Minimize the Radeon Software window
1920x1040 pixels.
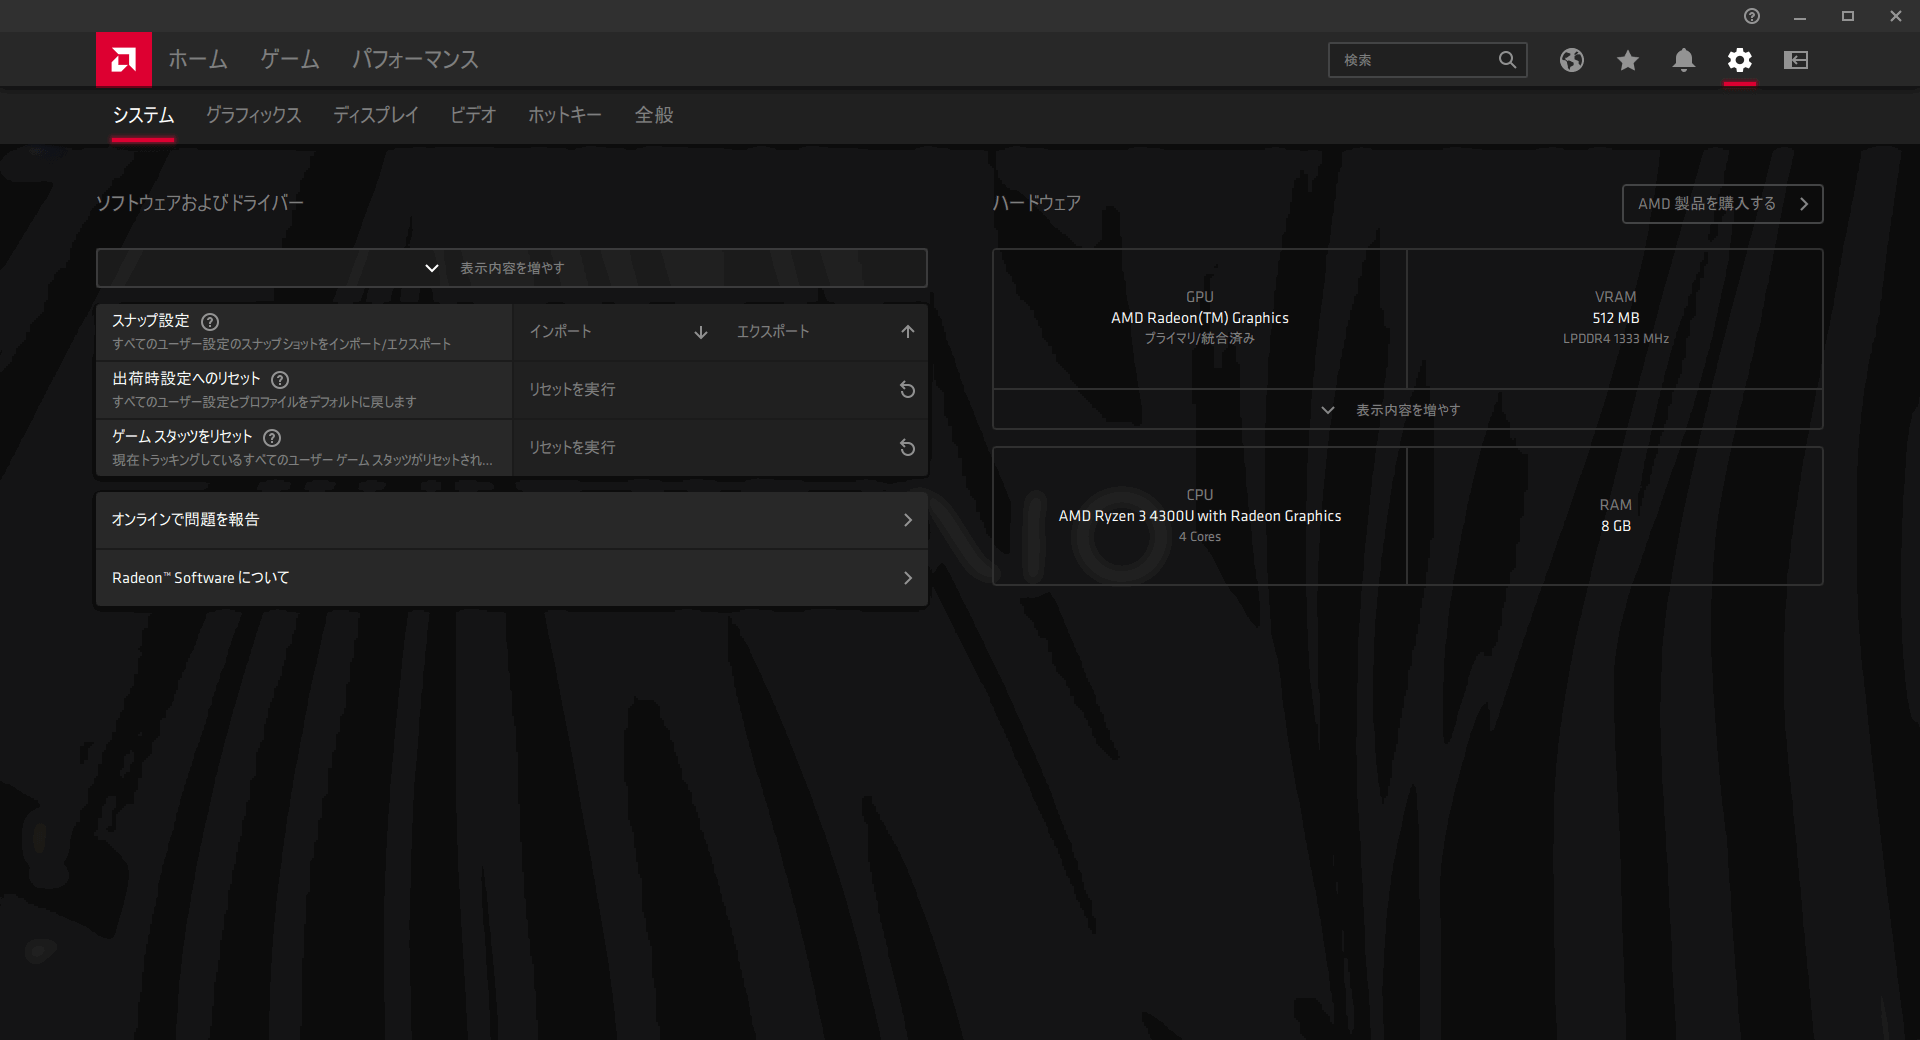tap(1800, 16)
